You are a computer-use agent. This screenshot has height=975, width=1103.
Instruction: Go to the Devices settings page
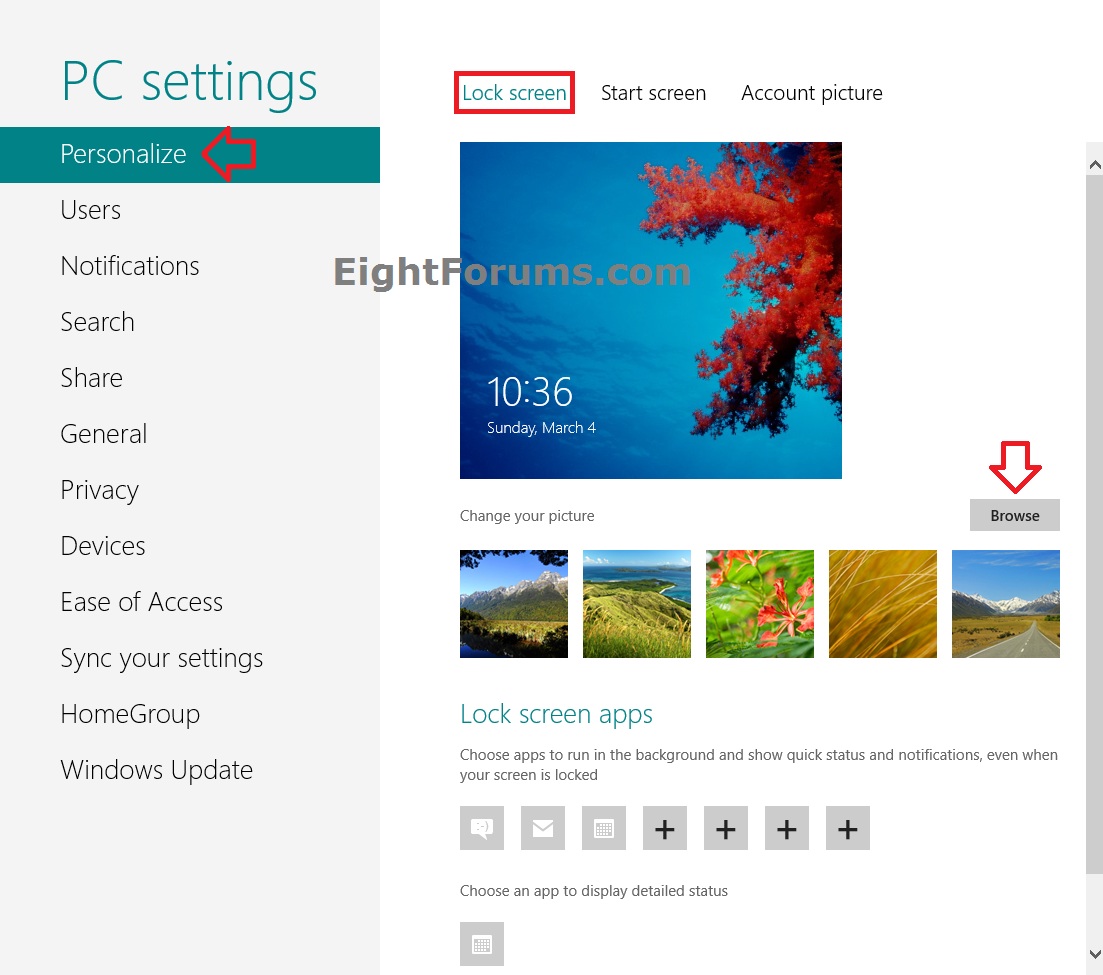pos(102,546)
